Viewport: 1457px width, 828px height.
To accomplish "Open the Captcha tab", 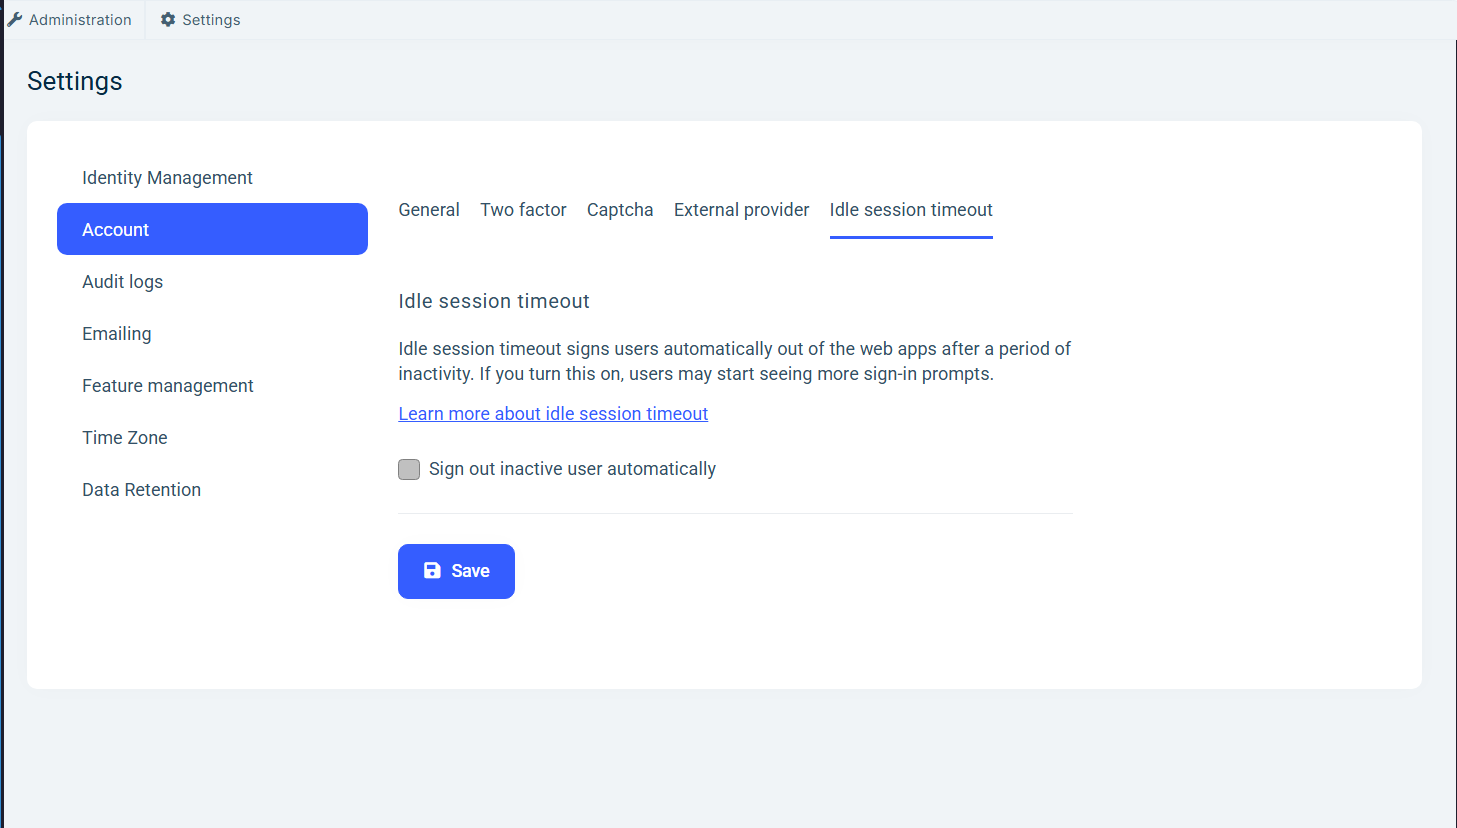I will tap(620, 209).
